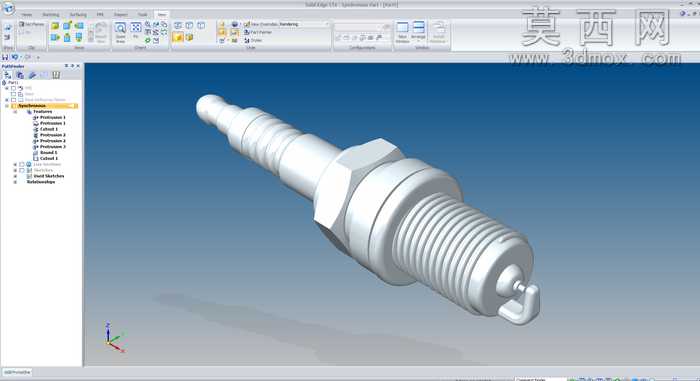
Task: Click the Zoom Area button
Action: 121,33
